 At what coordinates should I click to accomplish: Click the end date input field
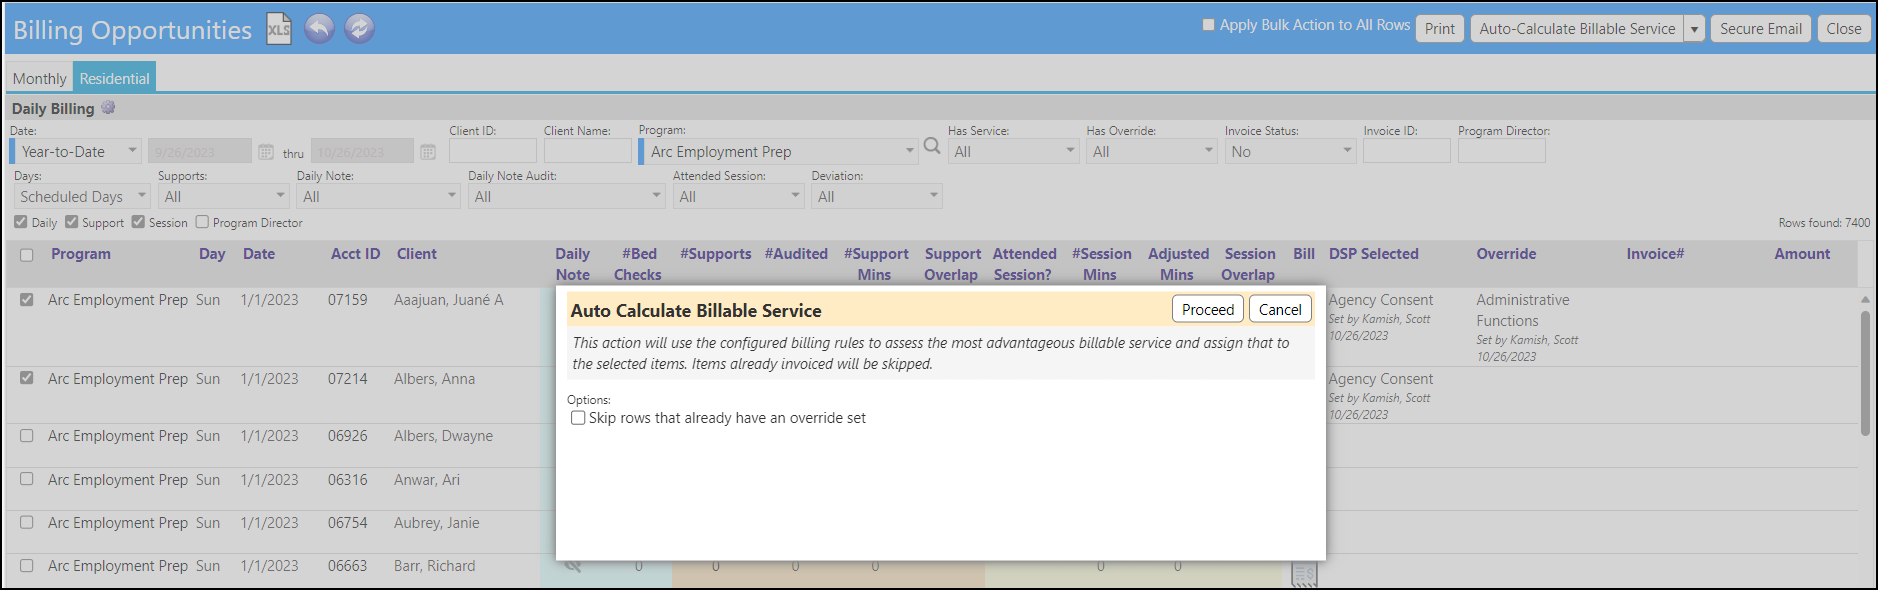click(362, 151)
